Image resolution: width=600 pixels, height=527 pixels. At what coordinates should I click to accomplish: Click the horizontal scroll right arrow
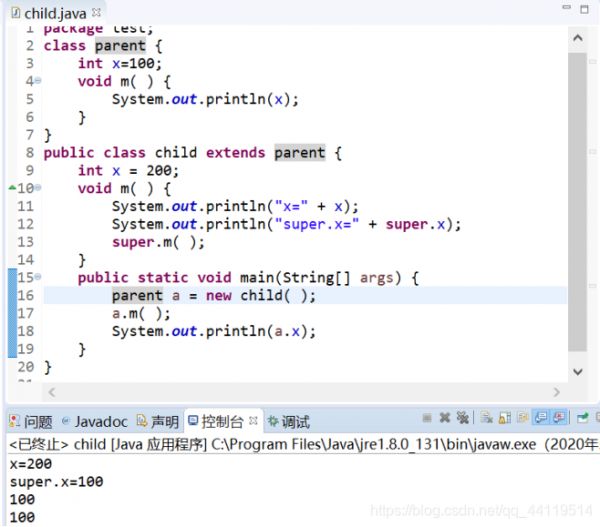click(556, 392)
